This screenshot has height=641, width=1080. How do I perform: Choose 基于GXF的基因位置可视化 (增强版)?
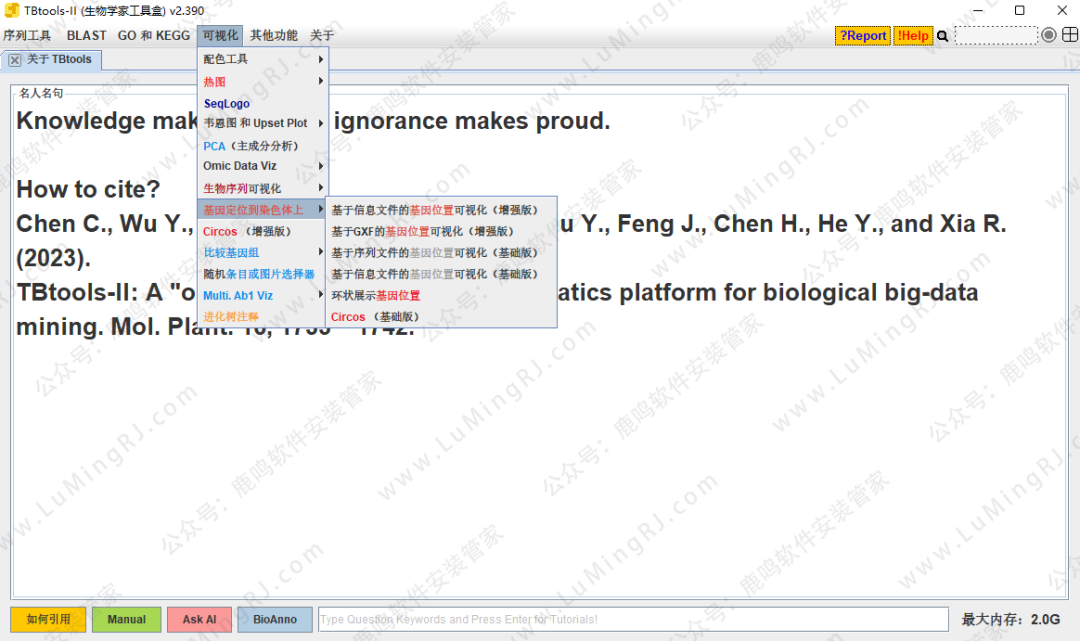pyautogui.click(x=422, y=231)
